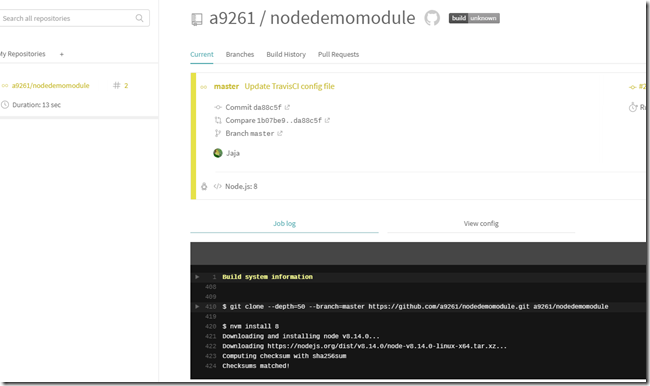Viewport: 650px width, 386px height.
Task: Expand the git clone log fold
Action: tap(197, 306)
